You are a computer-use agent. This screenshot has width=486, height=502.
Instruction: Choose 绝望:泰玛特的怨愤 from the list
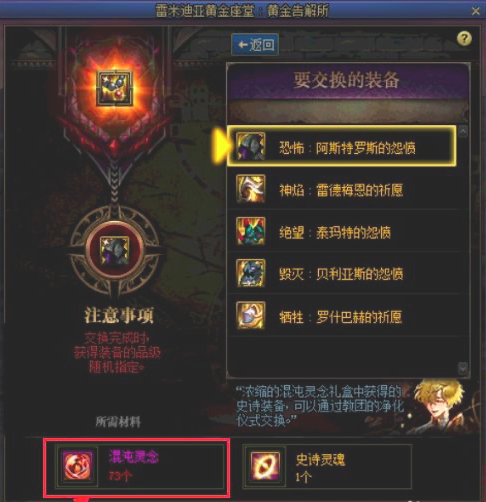343,231
